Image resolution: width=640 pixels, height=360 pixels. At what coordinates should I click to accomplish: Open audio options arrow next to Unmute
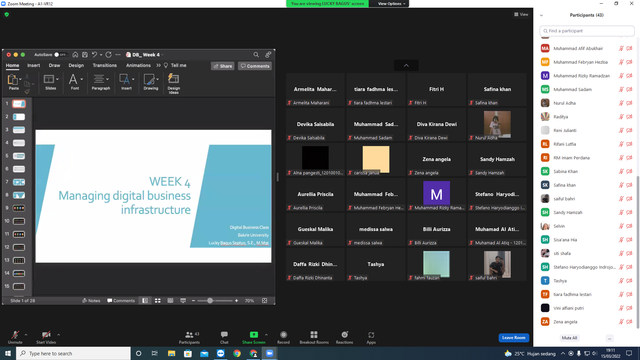point(26,335)
